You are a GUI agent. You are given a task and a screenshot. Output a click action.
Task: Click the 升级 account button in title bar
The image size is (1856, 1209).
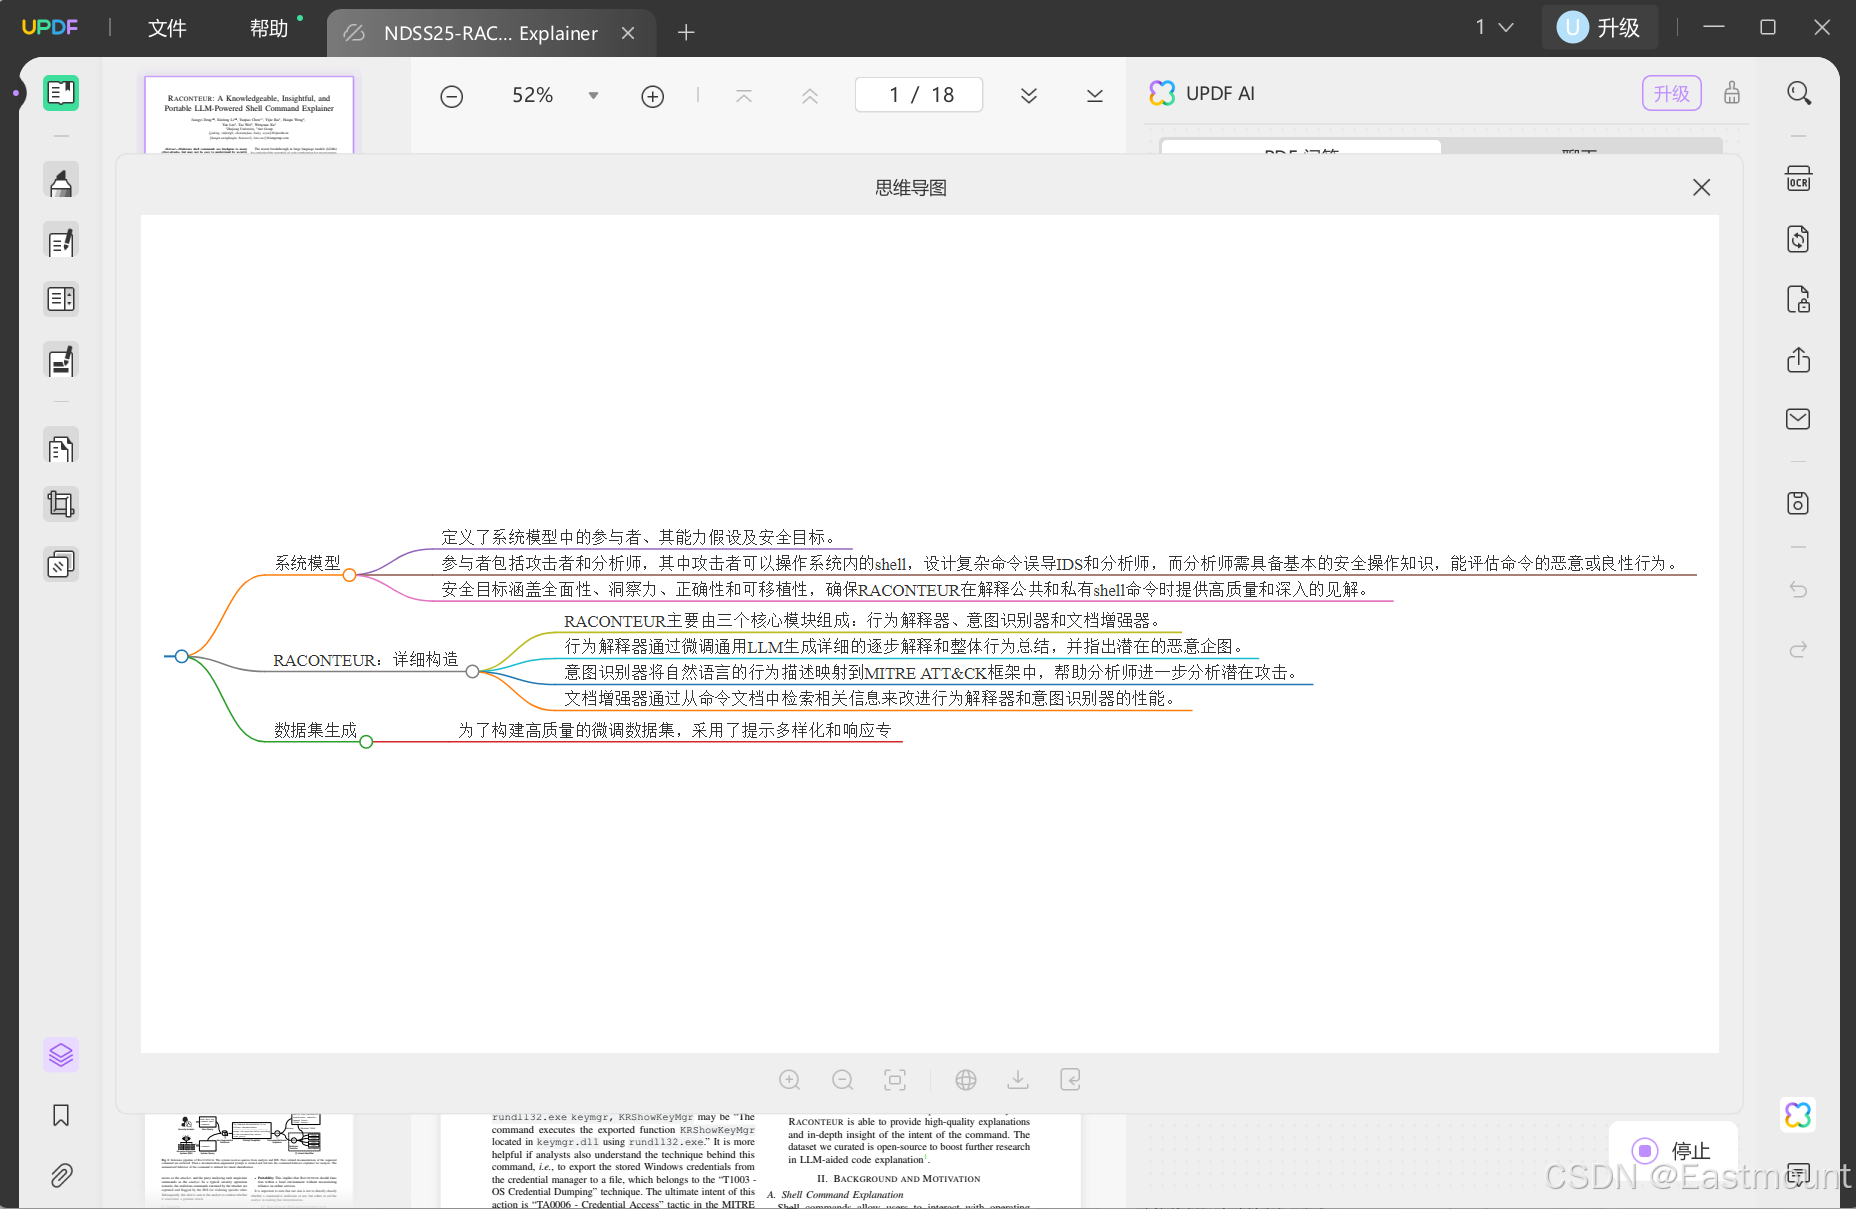pos(1600,27)
